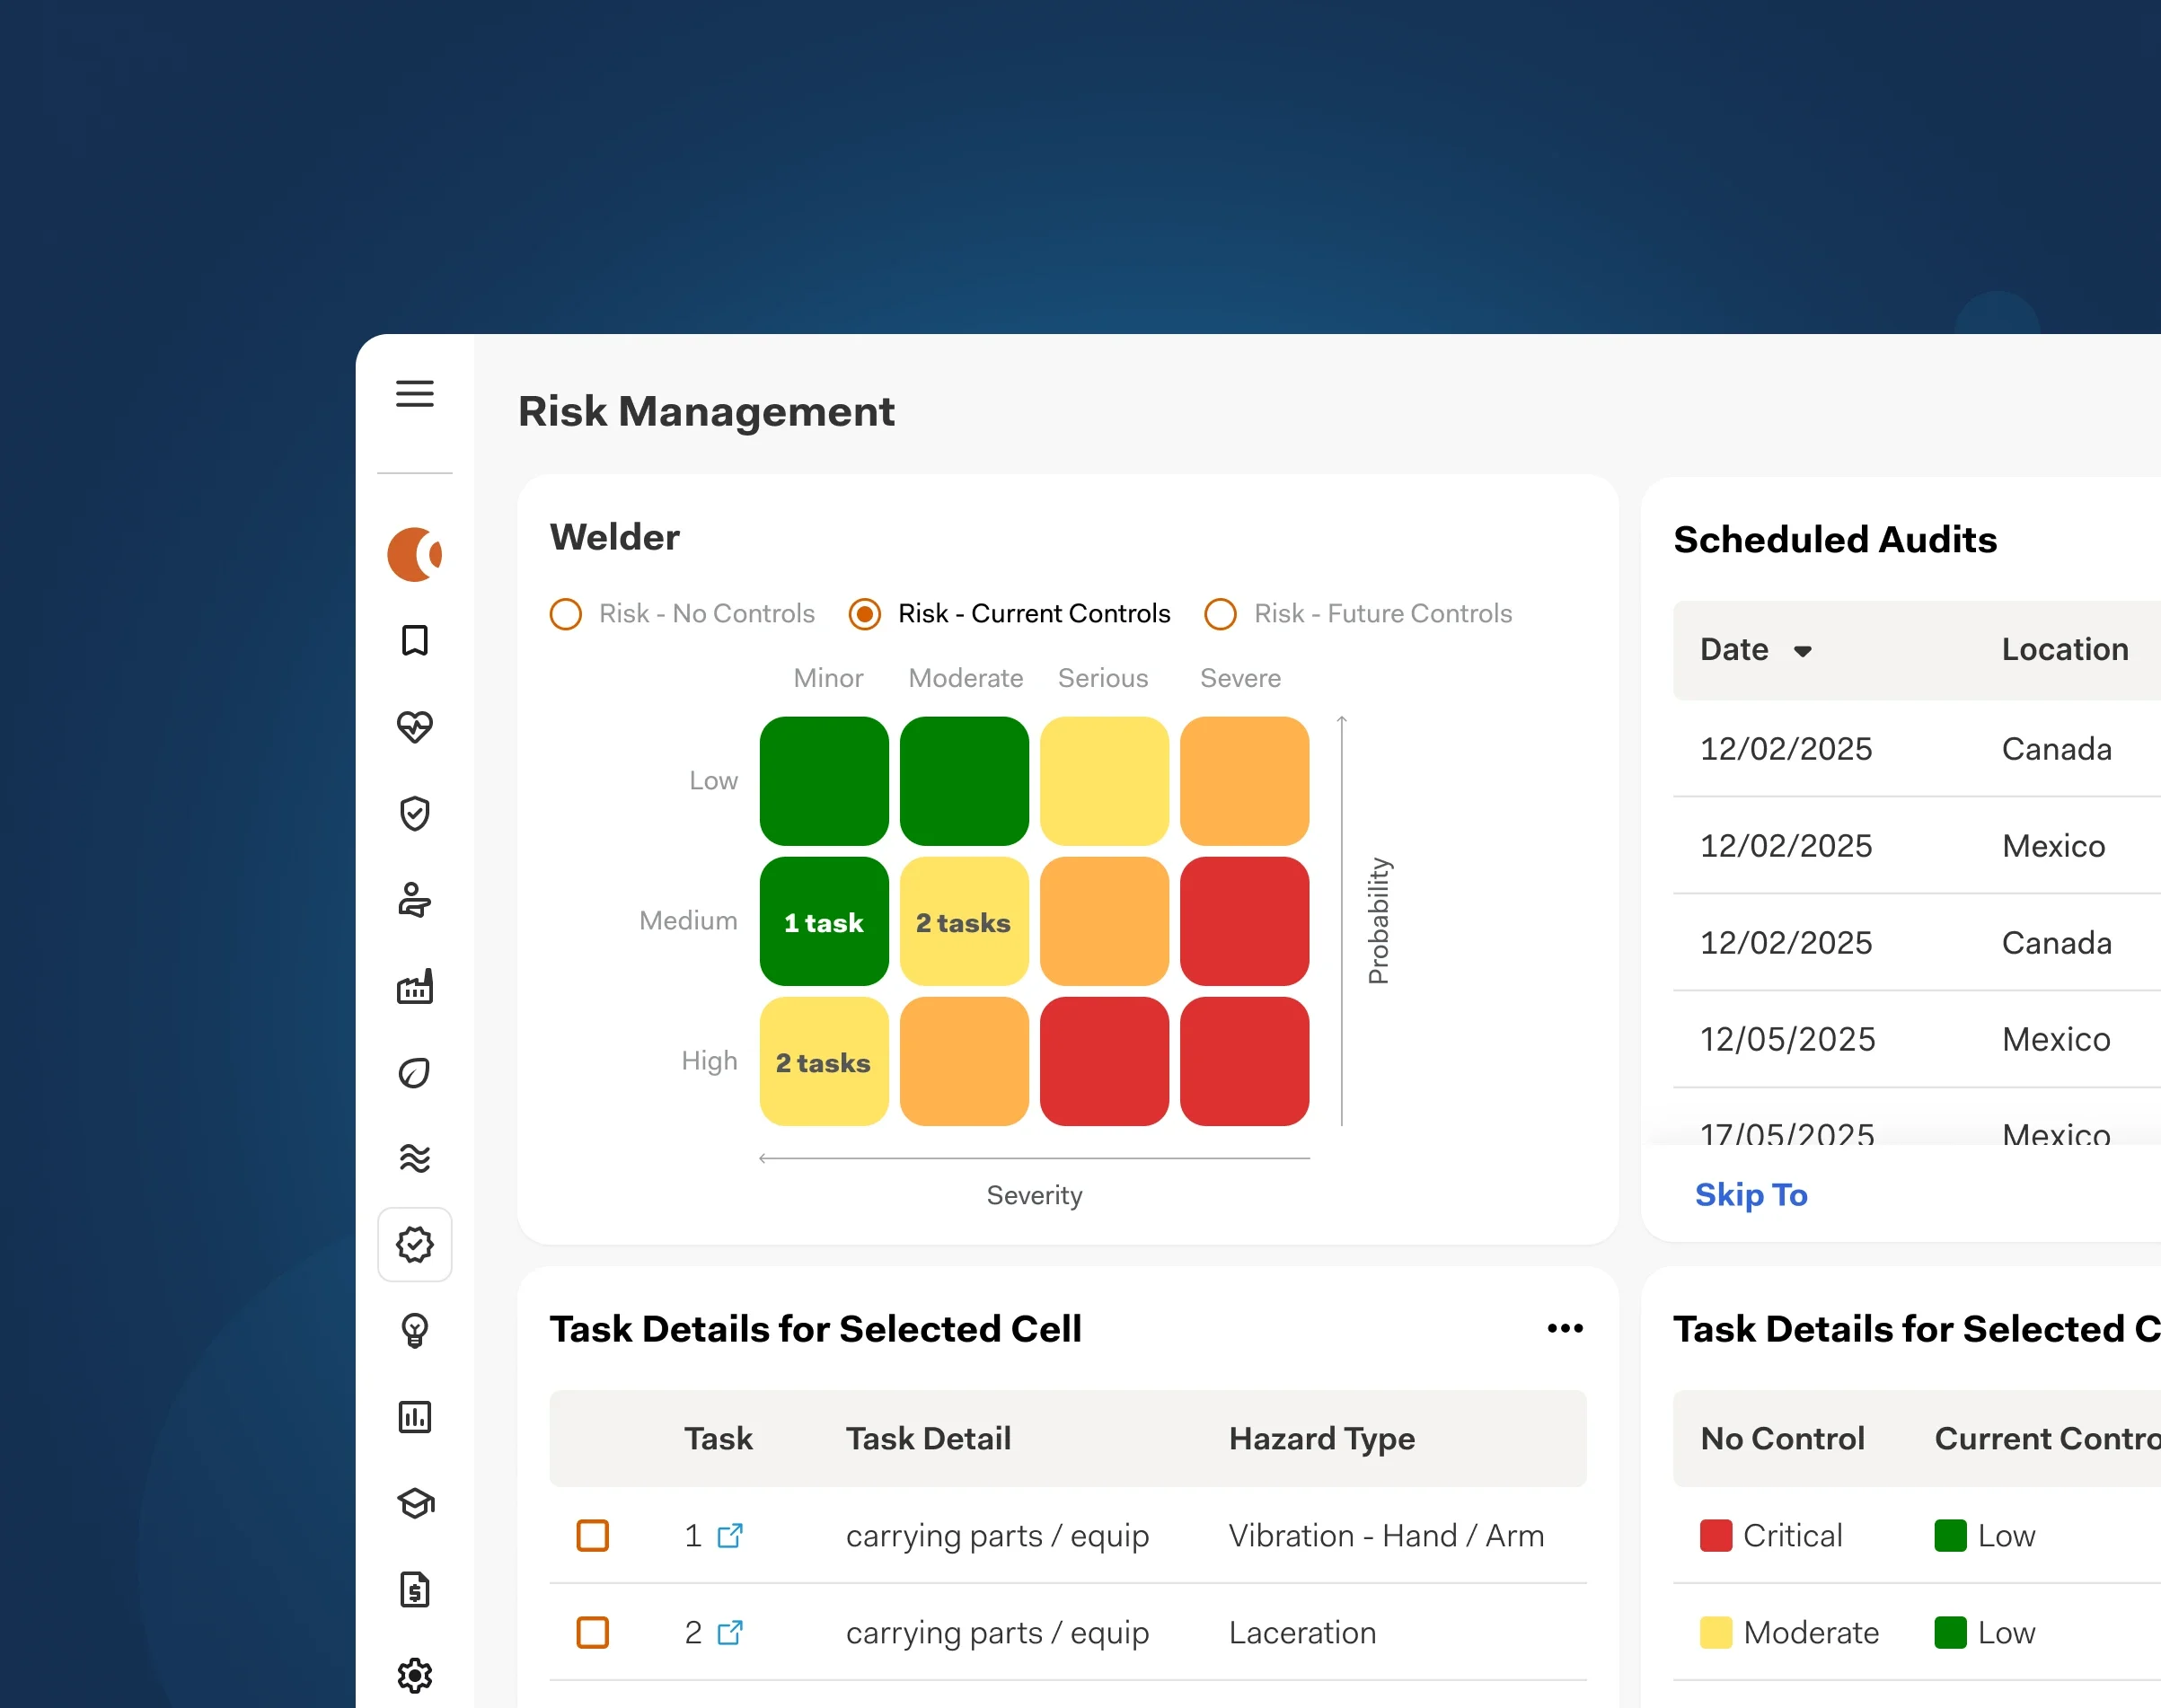The height and width of the screenshot is (1708, 2161).
Task: Click the graduation cap training icon
Action: coord(414,1503)
